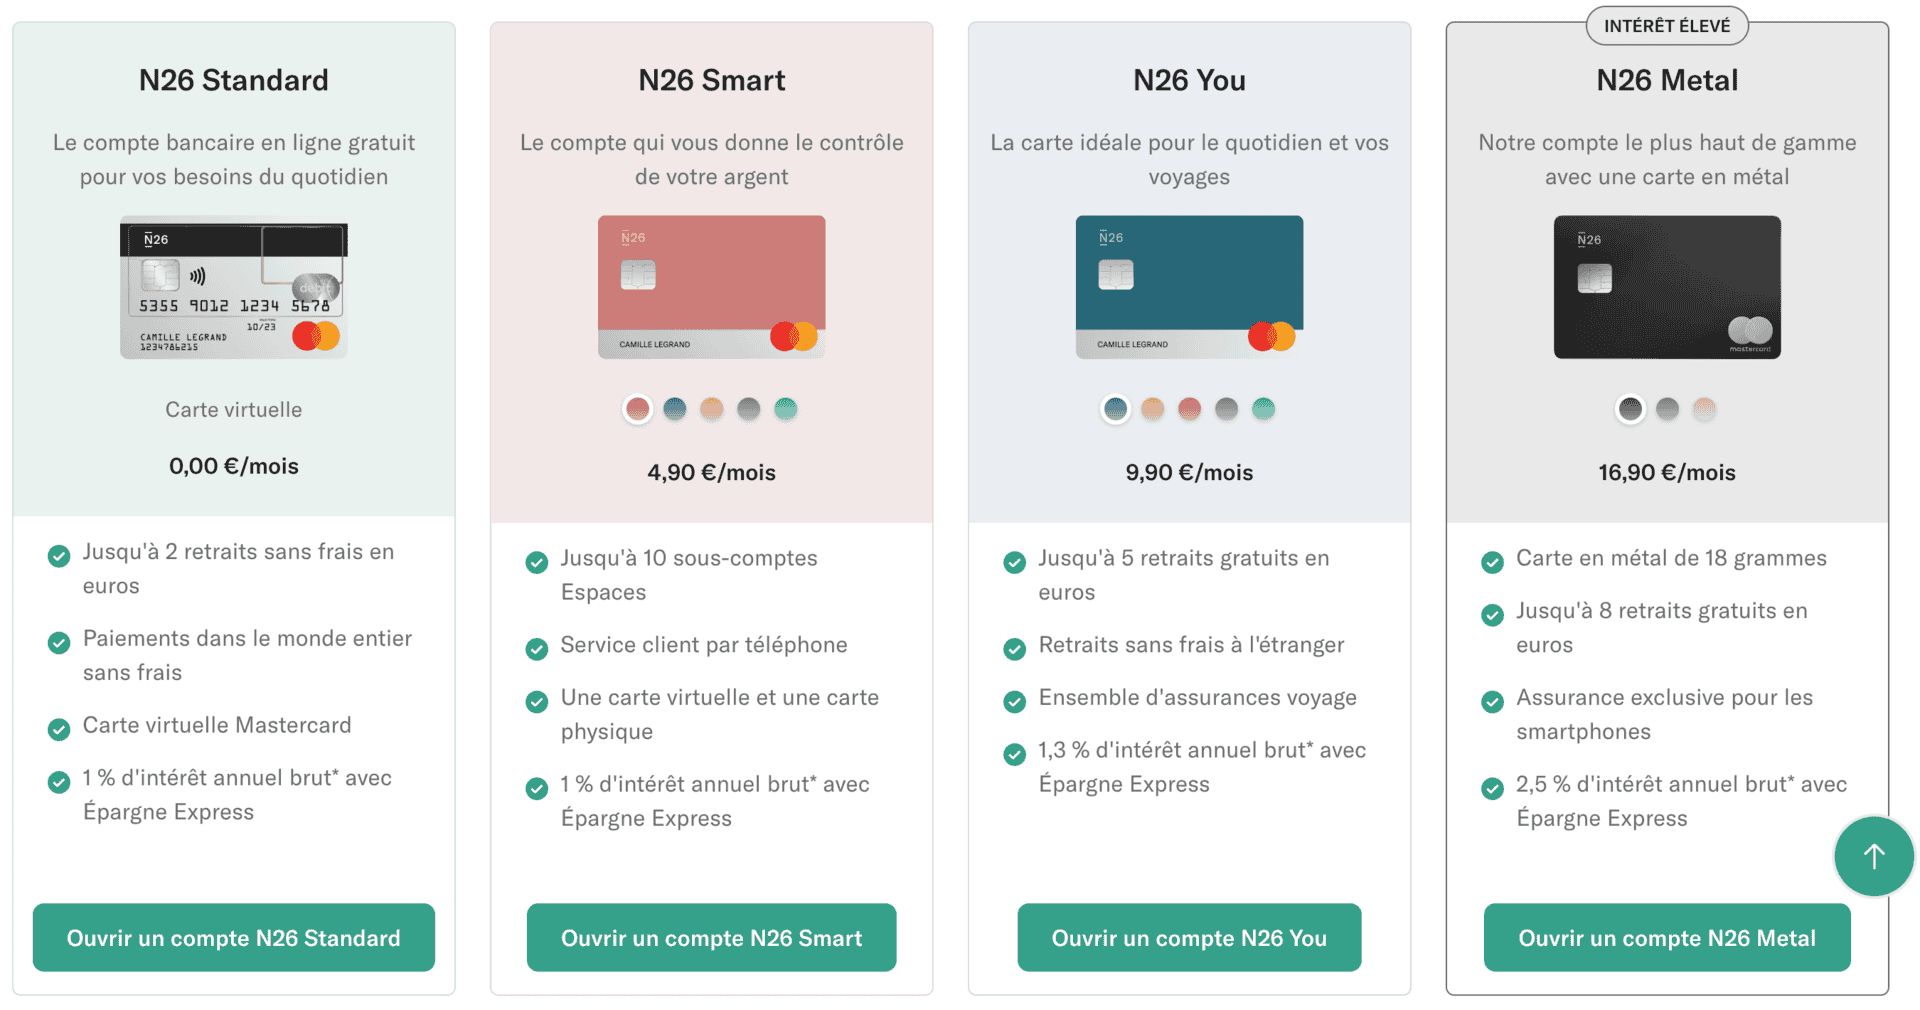Click Ouvrir un compte N26 You
The image size is (1920, 1010).
pos(1189,937)
